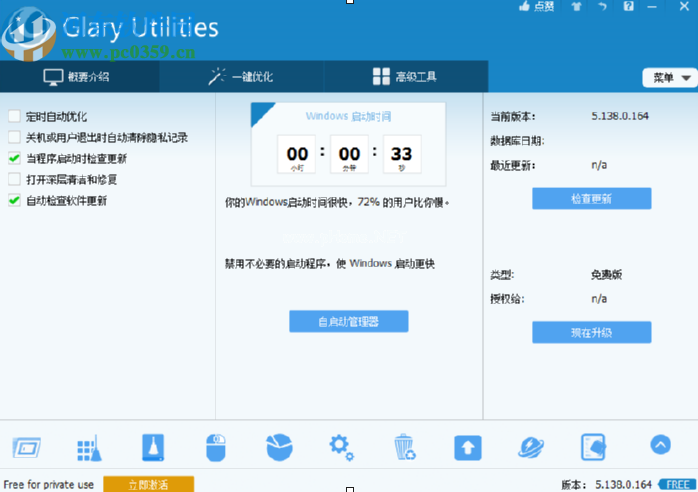
Task: Open the planet browser assistant icon
Action: (x=531, y=446)
